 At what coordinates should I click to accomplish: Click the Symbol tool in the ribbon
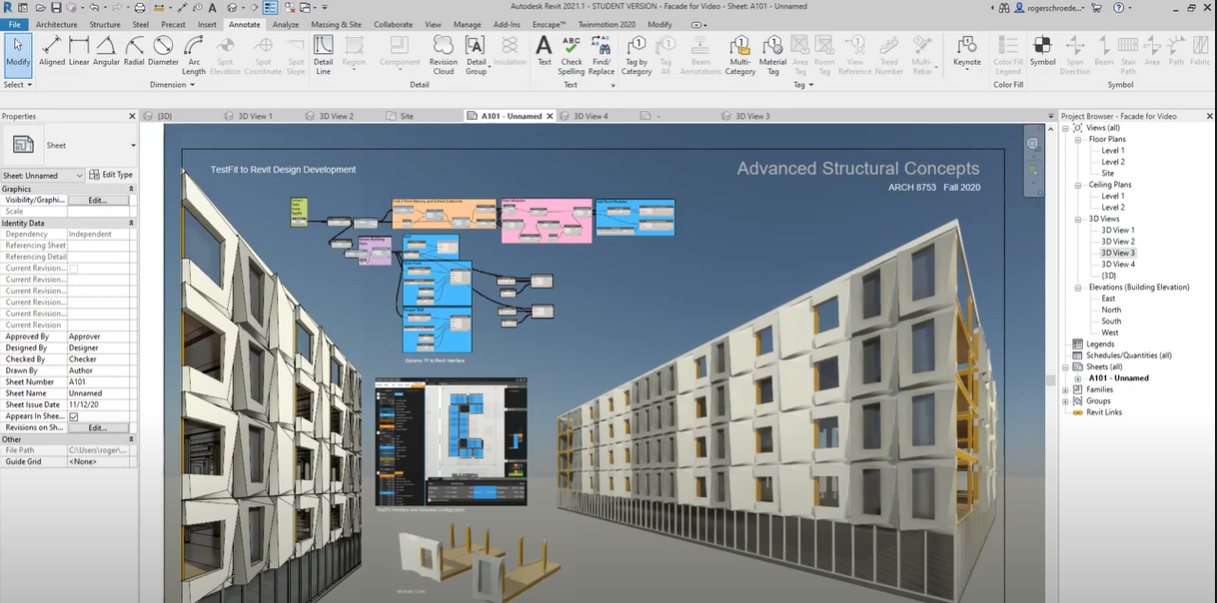pos(1042,50)
